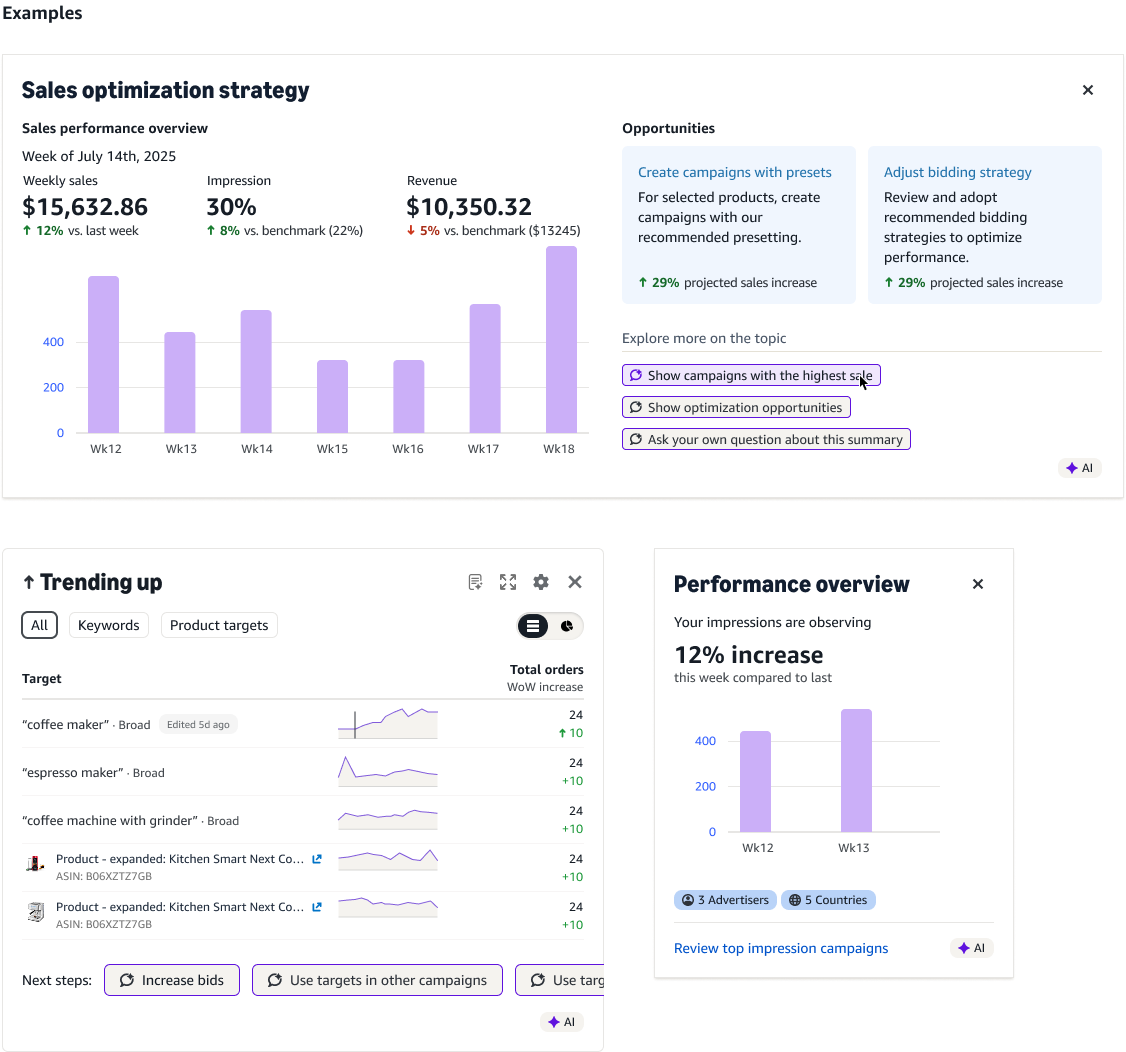Select the Keywords filter tab
This screenshot has height=1052, width=1126.
tap(109, 625)
